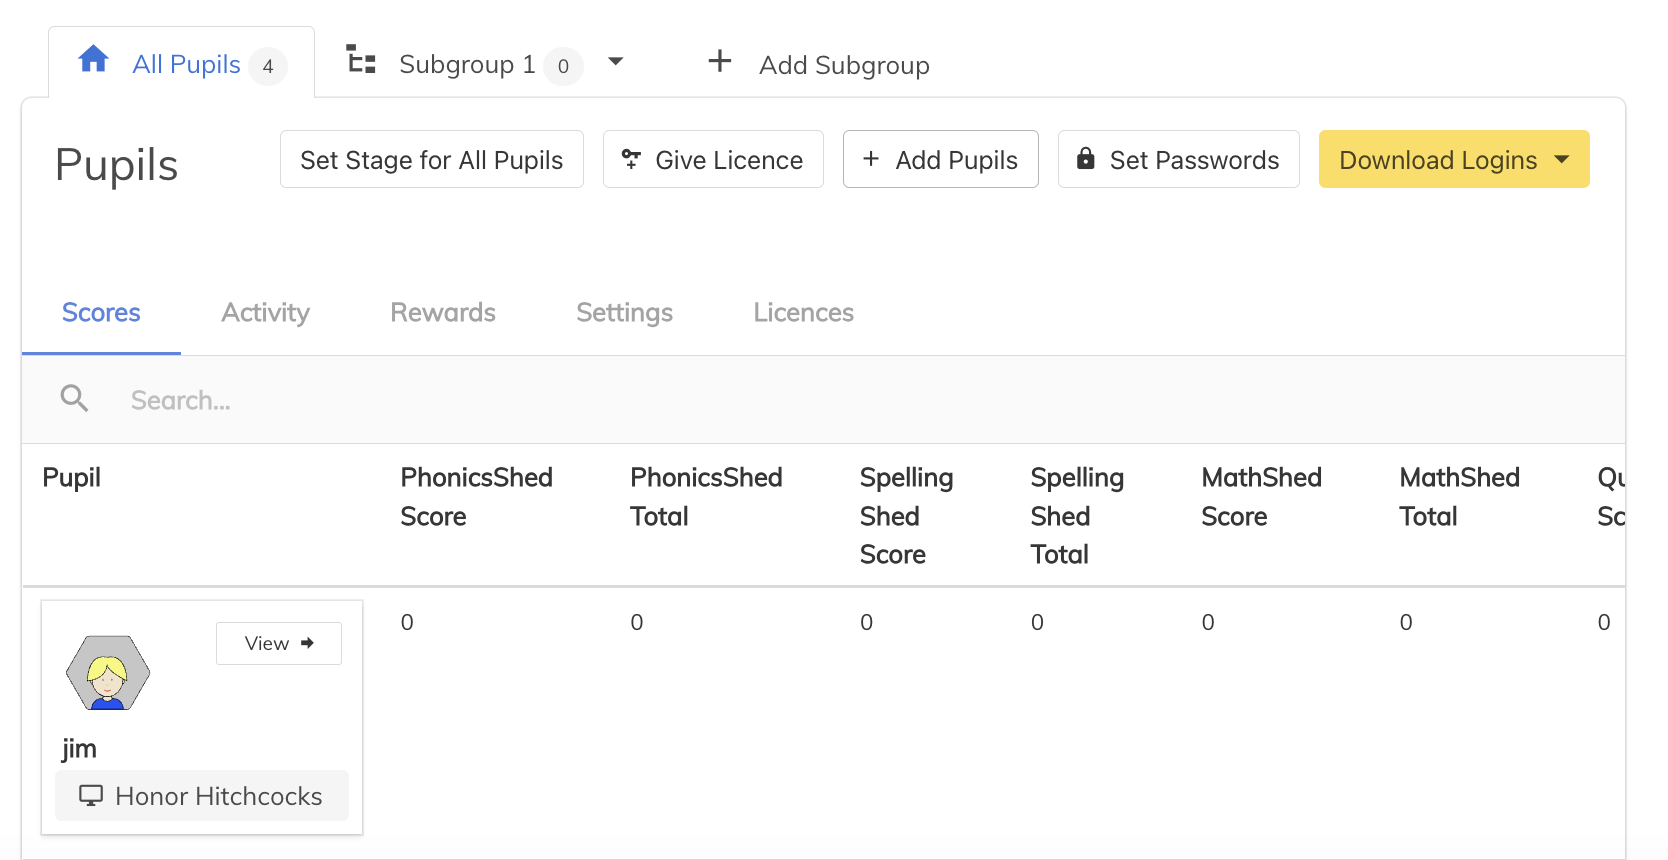
Task: Open the All Pupils tab
Action: click(x=182, y=62)
